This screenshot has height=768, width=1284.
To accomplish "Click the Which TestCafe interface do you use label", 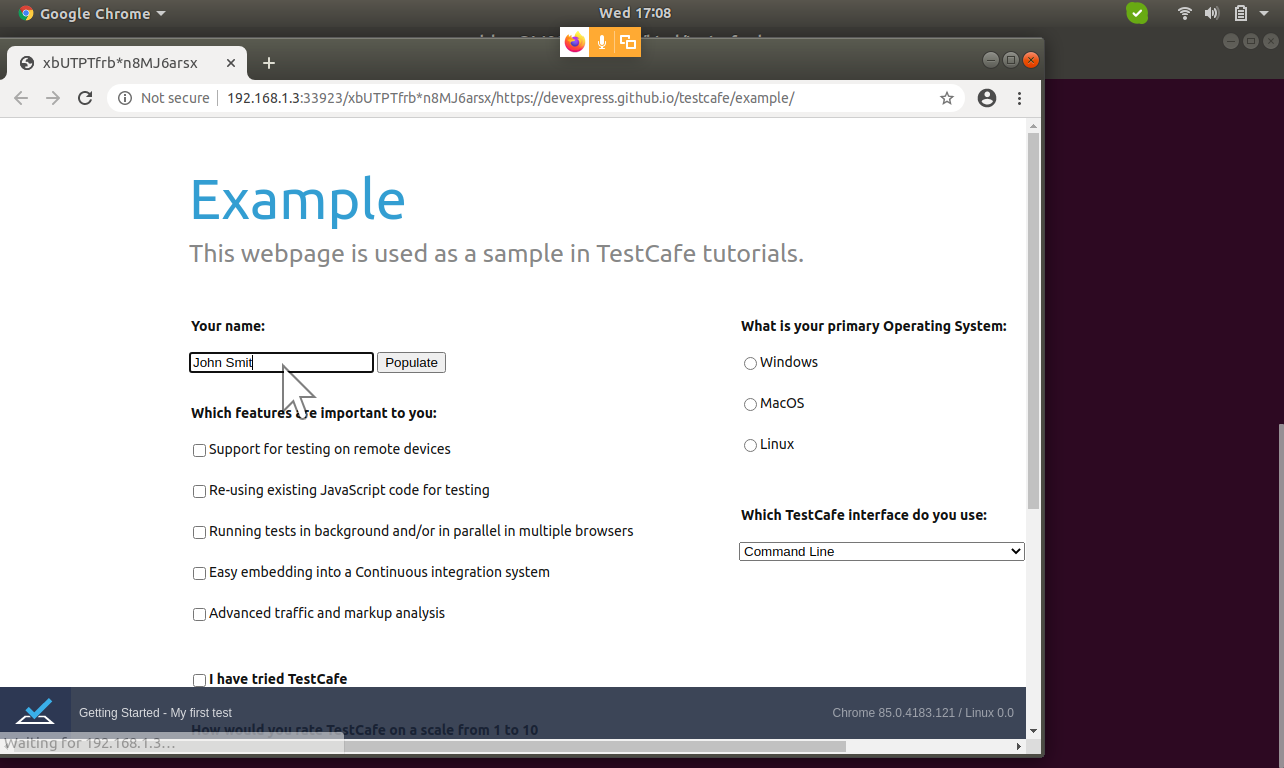I will point(864,515).
